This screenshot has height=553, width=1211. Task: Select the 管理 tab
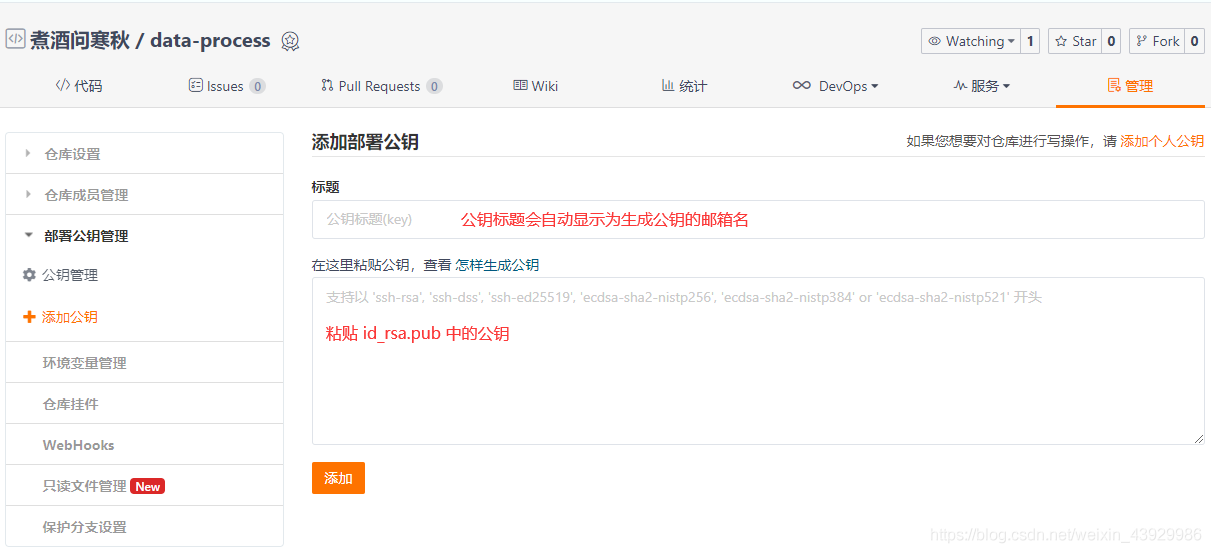click(1130, 86)
